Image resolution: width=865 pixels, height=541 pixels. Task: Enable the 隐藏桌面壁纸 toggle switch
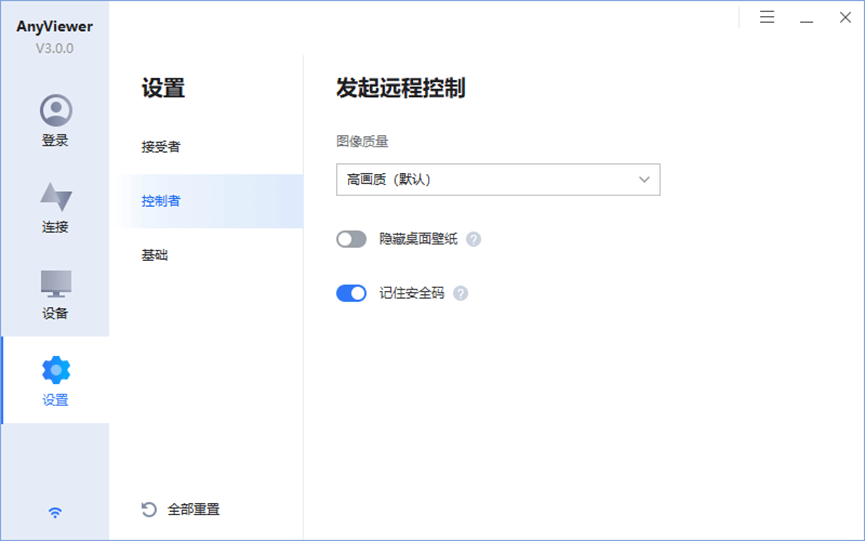[351, 239]
